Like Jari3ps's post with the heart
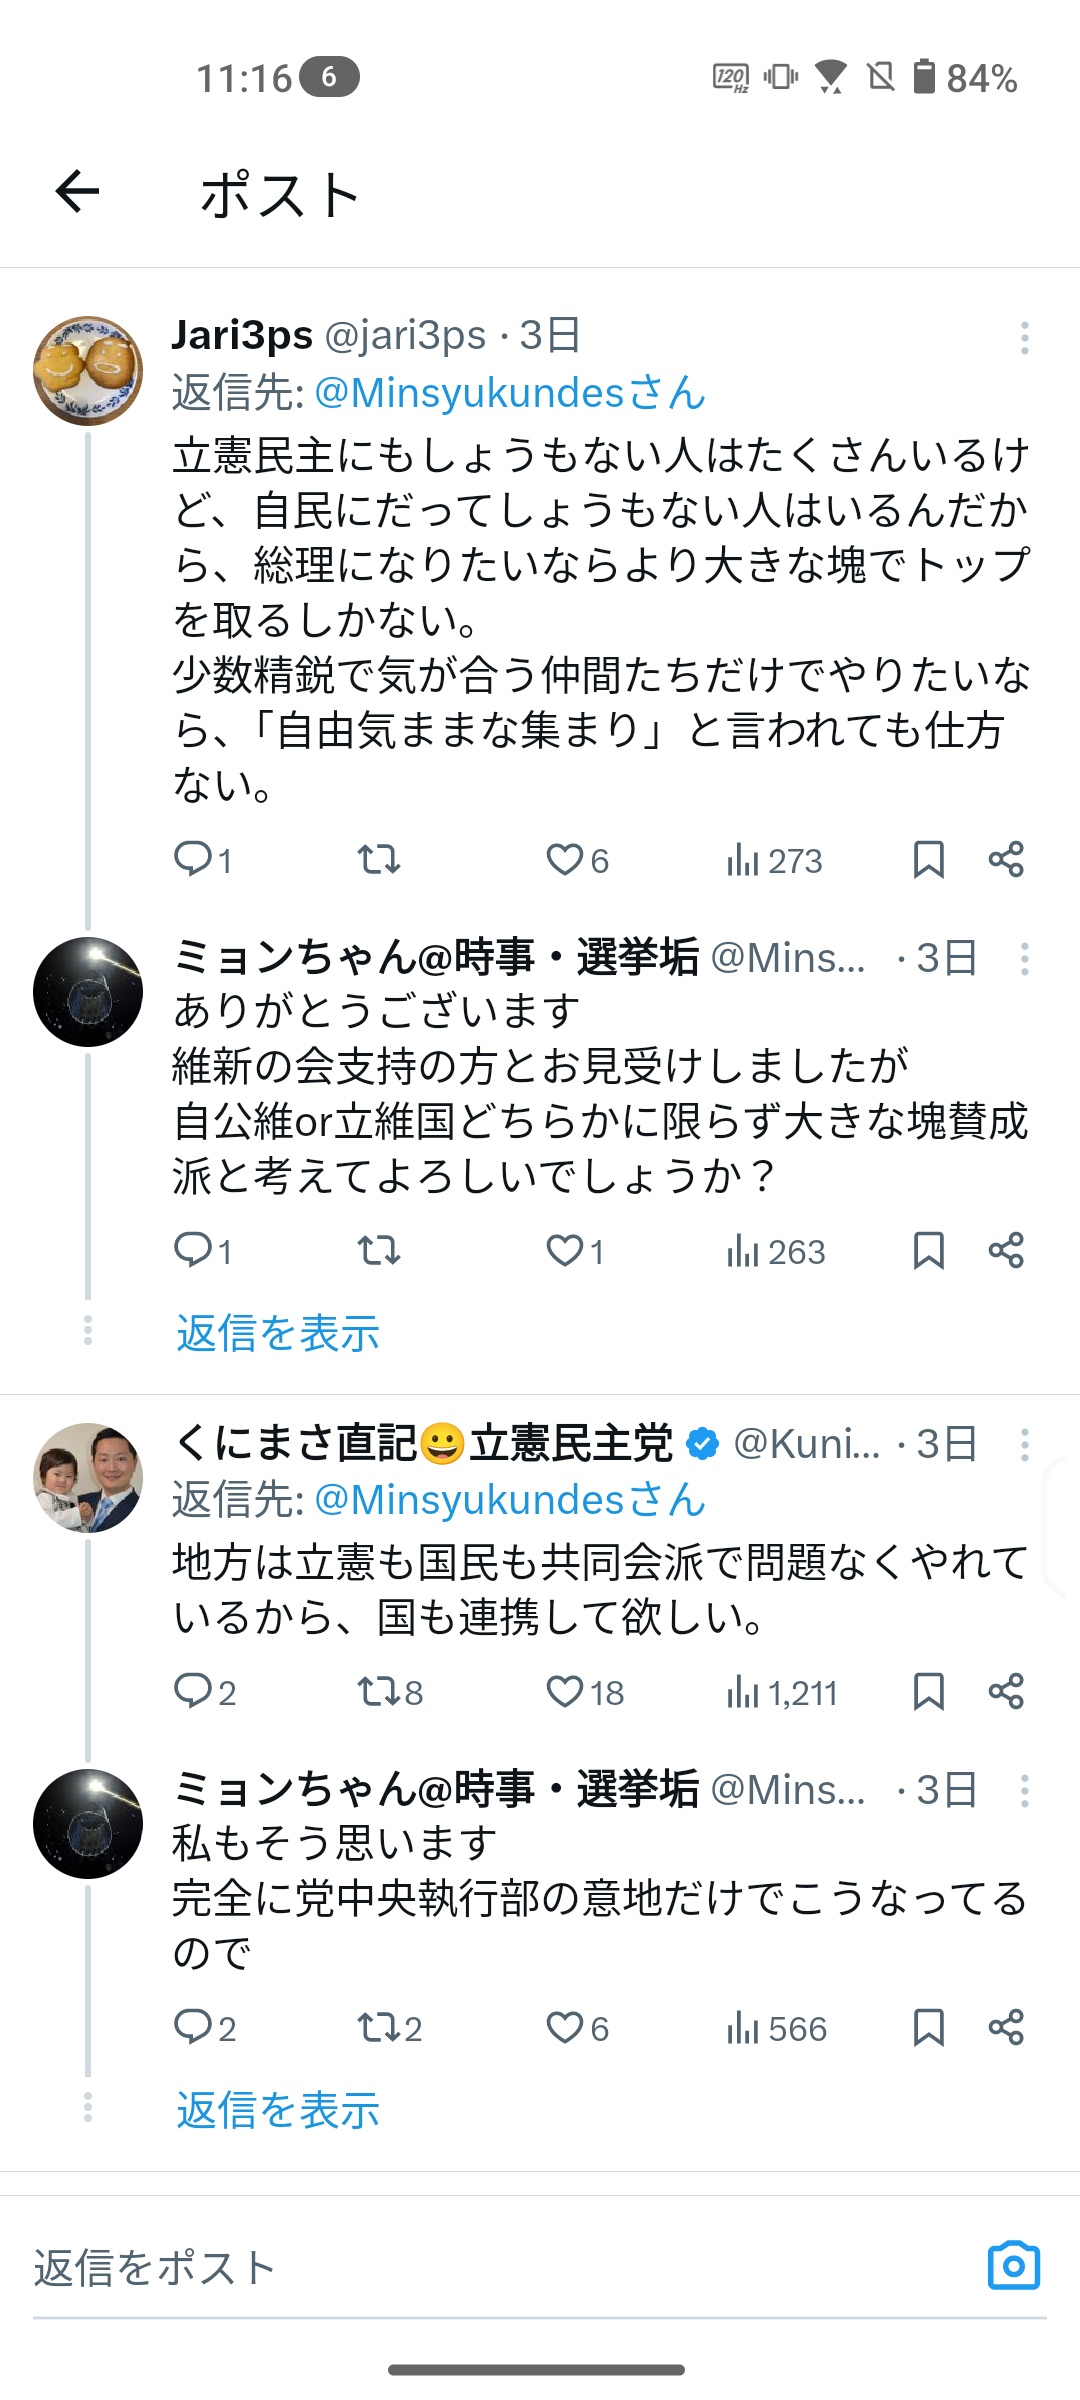 pos(565,860)
